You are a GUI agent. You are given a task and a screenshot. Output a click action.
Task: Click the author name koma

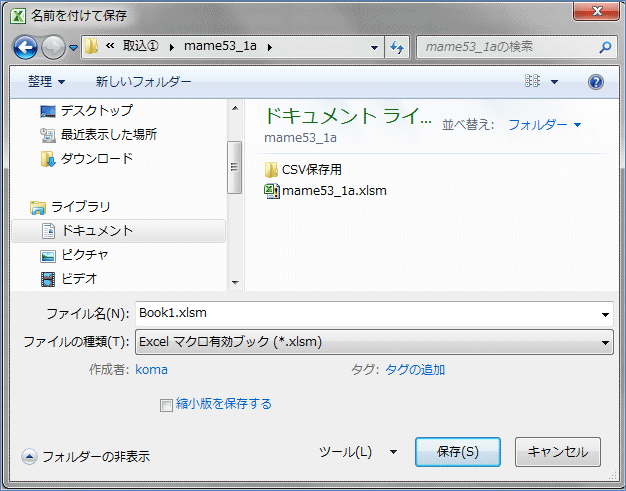[151, 370]
